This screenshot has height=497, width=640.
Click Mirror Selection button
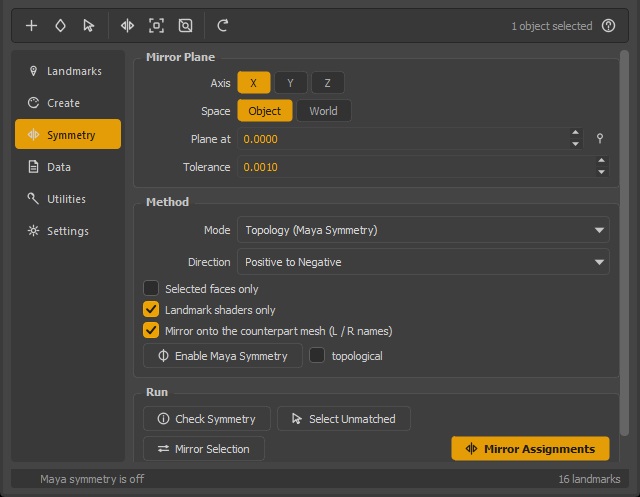coord(204,449)
